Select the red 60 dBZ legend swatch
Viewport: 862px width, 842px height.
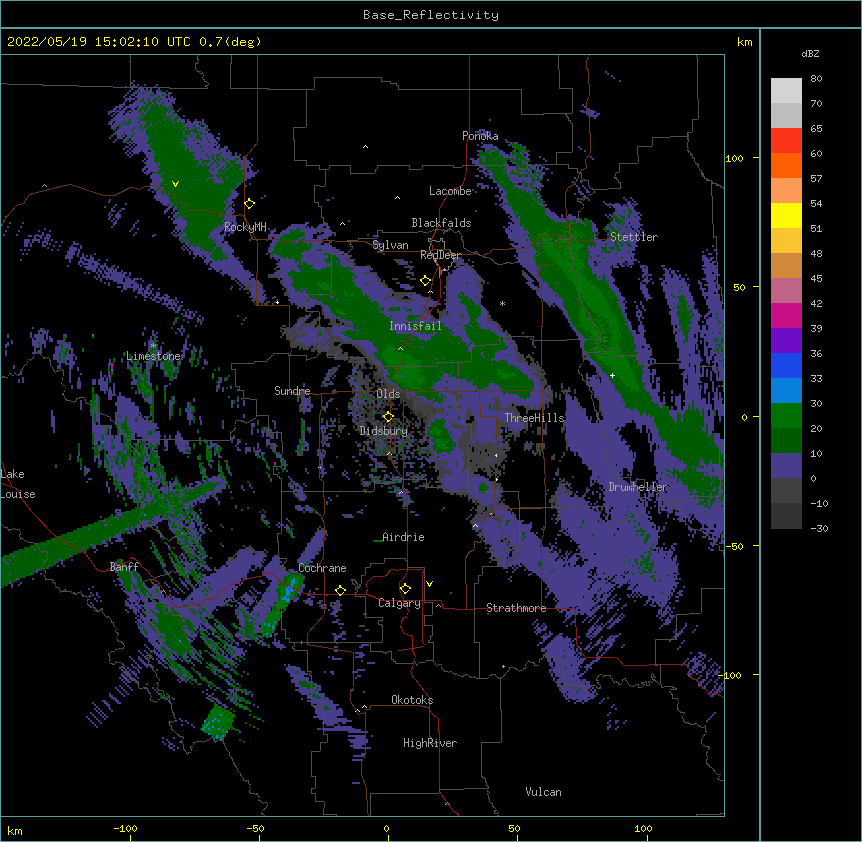tap(786, 140)
